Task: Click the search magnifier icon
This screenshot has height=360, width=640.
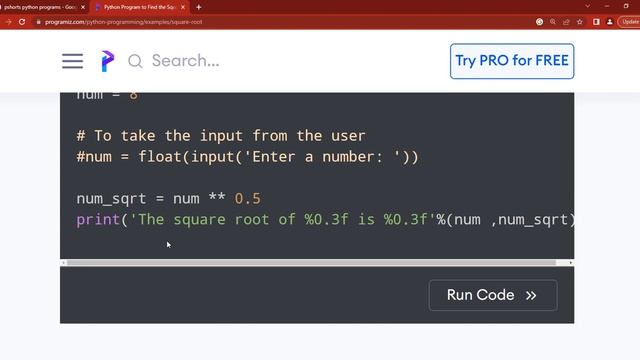Action: coord(135,61)
